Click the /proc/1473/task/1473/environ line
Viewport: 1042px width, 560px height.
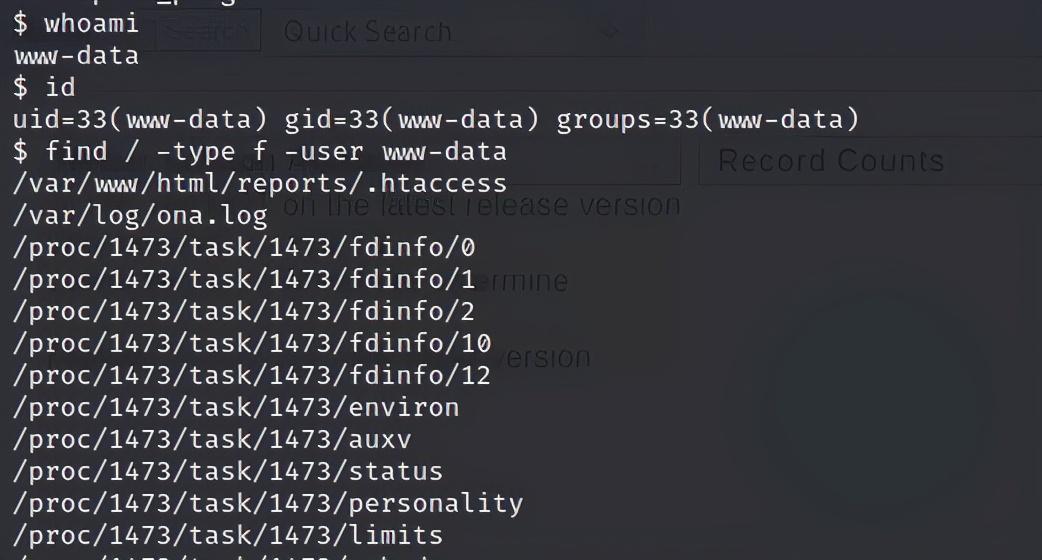point(236,407)
